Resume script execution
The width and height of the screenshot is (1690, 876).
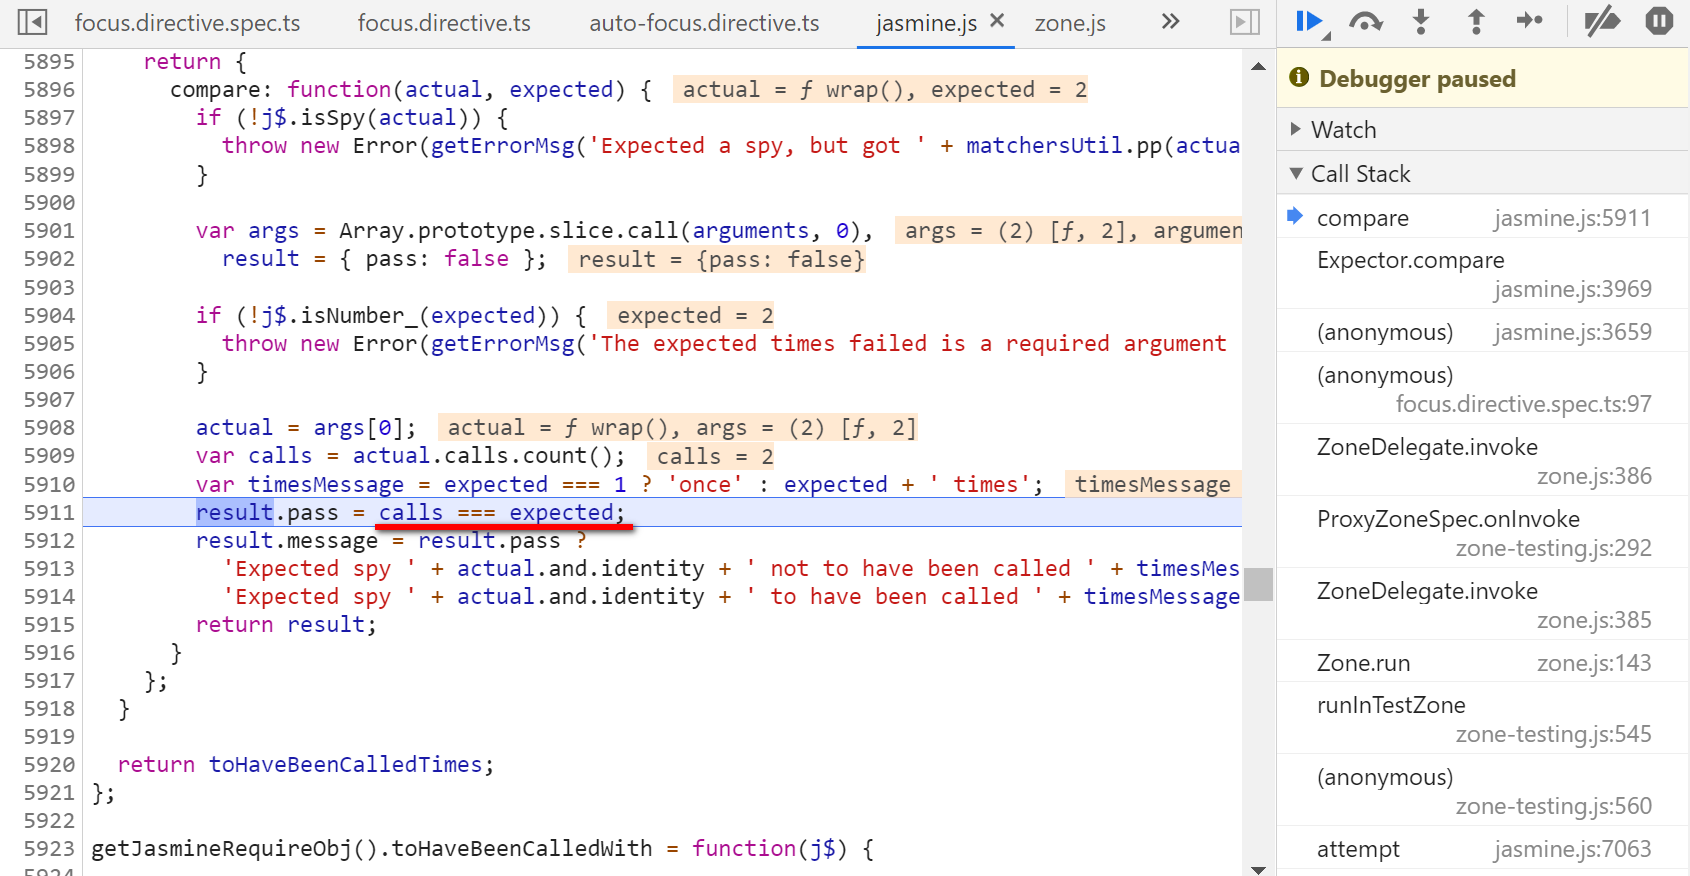coord(1311,22)
